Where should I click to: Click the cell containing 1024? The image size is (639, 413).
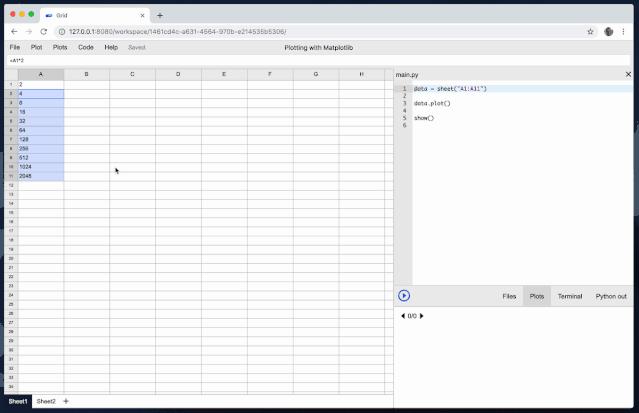[x=41, y=167]
